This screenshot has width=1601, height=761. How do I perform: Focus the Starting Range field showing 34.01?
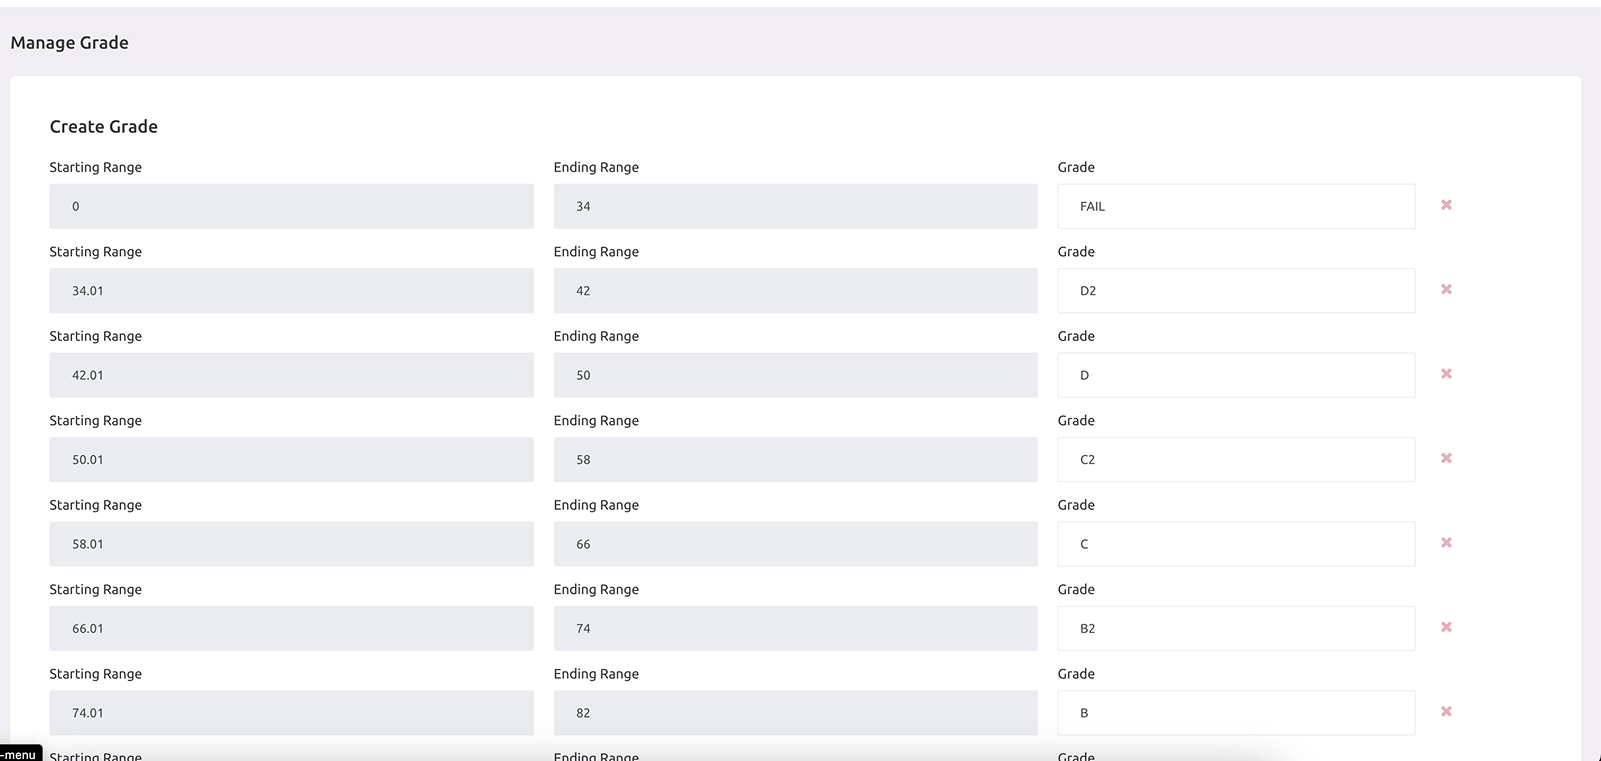pyautogui.click(x=291, y=291)
